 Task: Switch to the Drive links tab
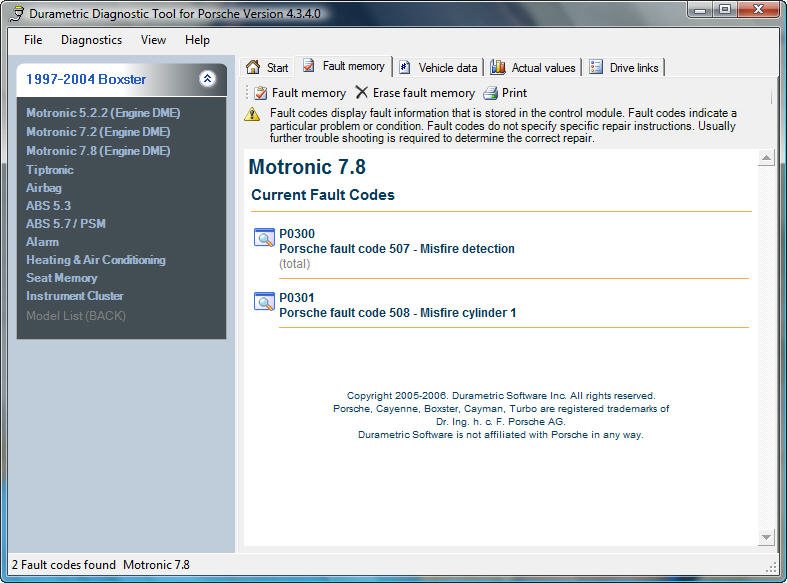pyautogui.click(x=625, y=67)
